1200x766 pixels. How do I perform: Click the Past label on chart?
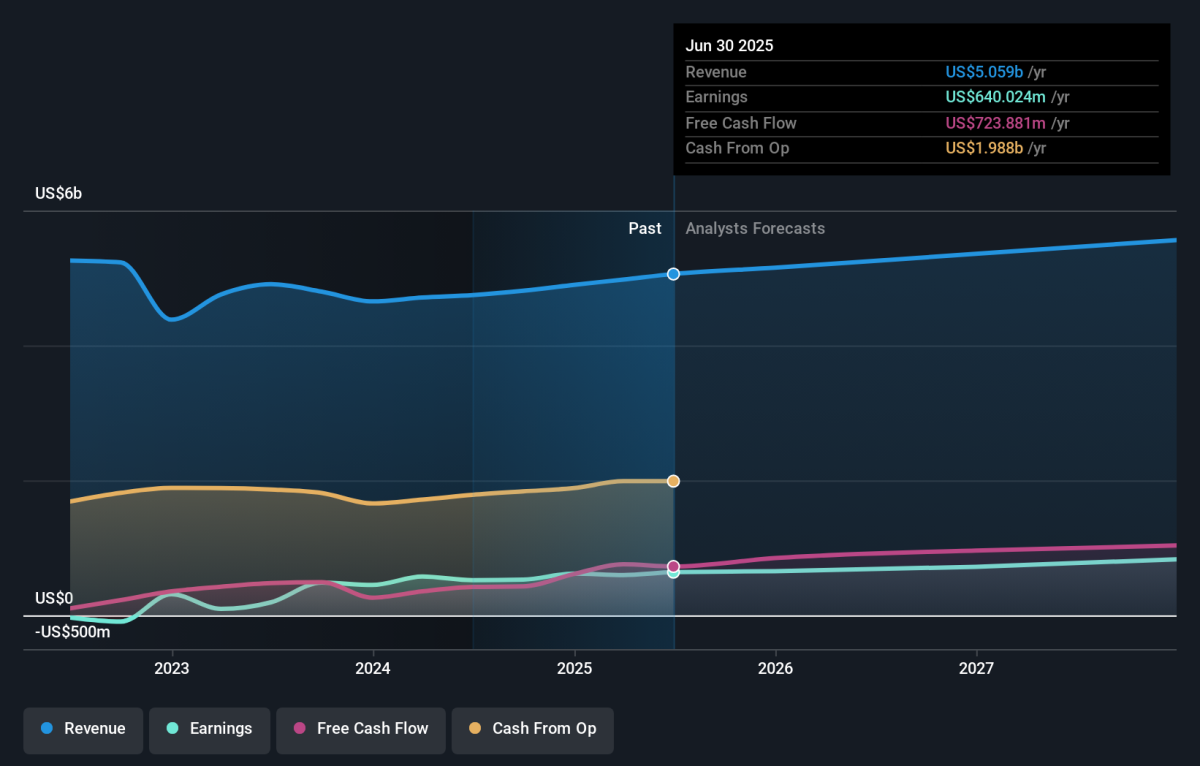click(645, 229)
